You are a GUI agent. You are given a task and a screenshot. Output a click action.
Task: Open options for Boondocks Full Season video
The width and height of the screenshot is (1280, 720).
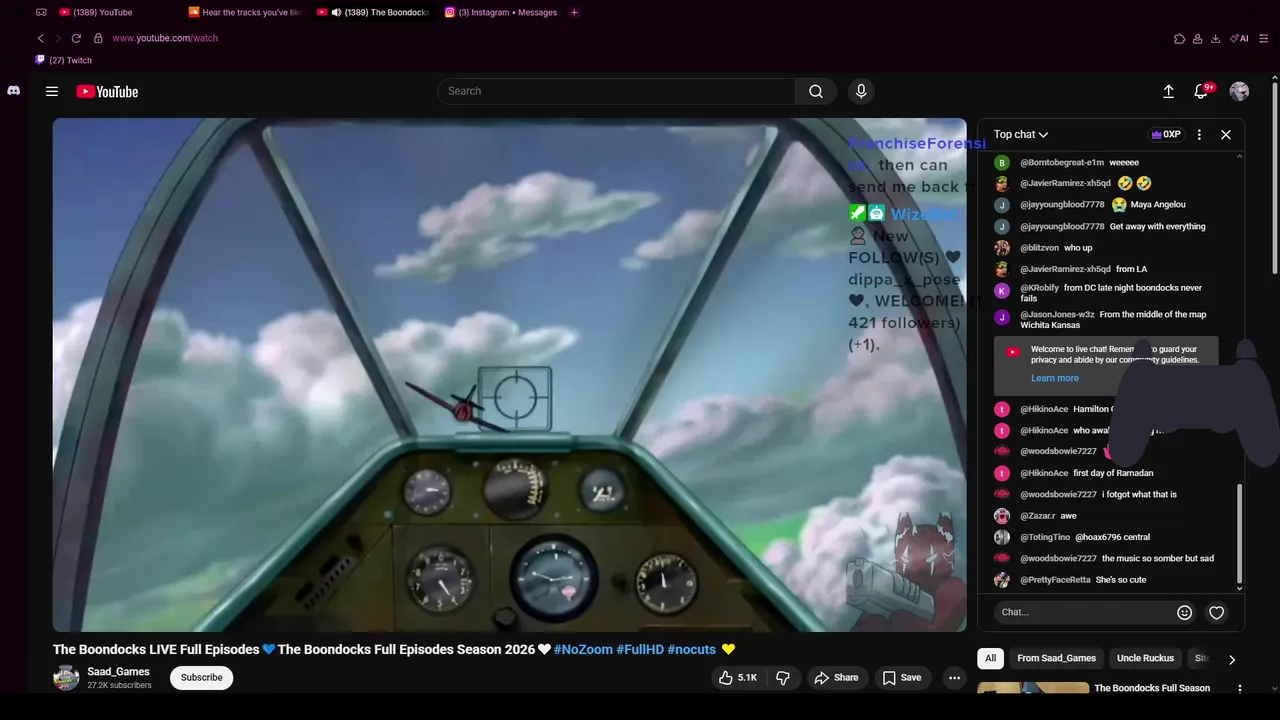[1240, 689]
